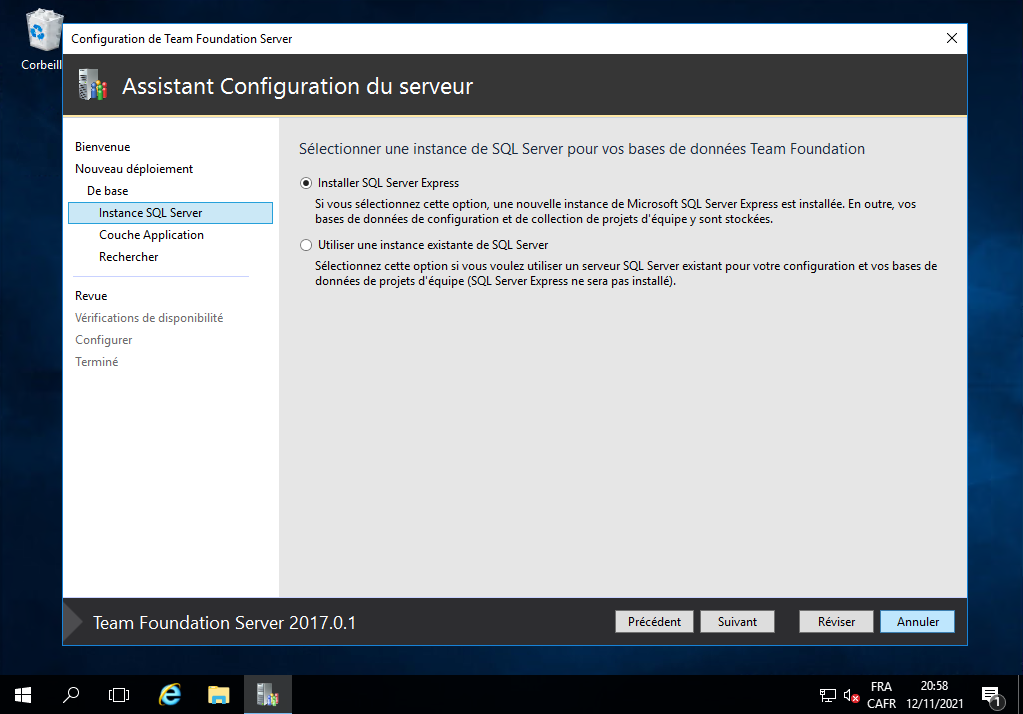The height and width of the screenshot is (714, 1023).
Task: Open Task View on the taskbar
Action: pyautogui.click(x=119, y=694)
